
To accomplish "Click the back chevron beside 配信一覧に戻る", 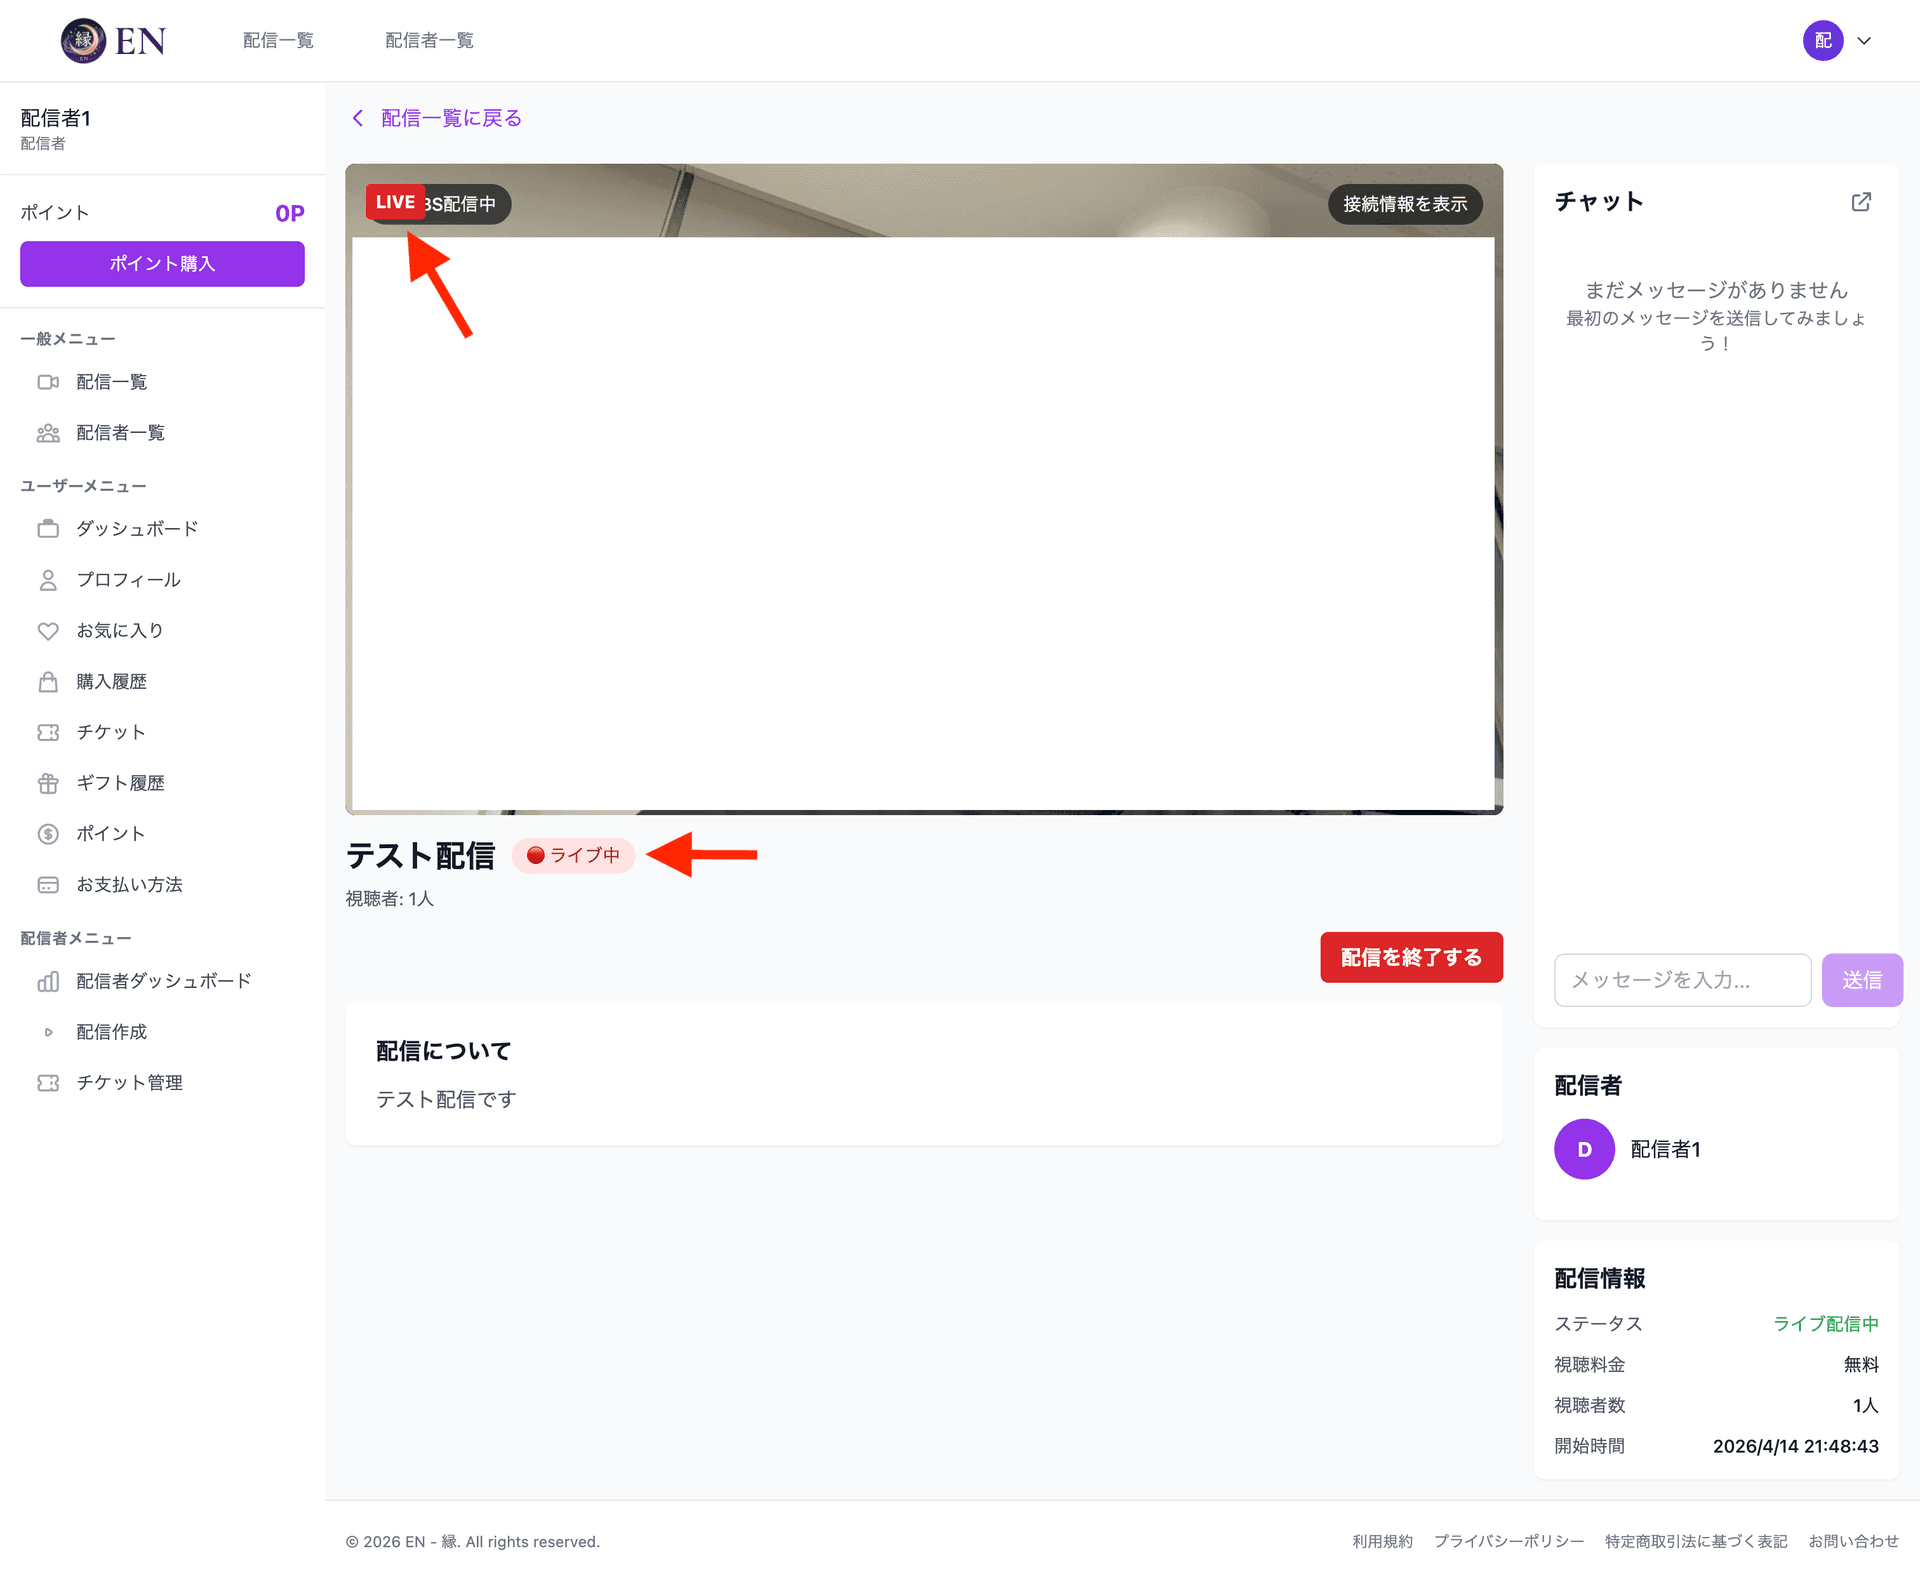I will (358, 118).
